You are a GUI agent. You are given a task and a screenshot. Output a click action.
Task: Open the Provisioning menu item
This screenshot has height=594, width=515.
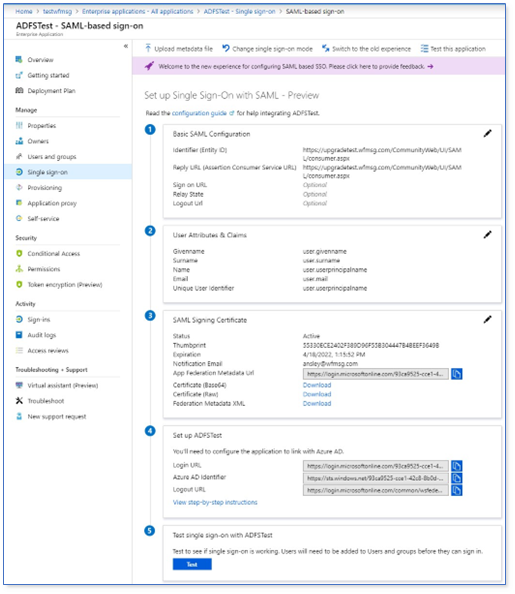coord(44,188)
